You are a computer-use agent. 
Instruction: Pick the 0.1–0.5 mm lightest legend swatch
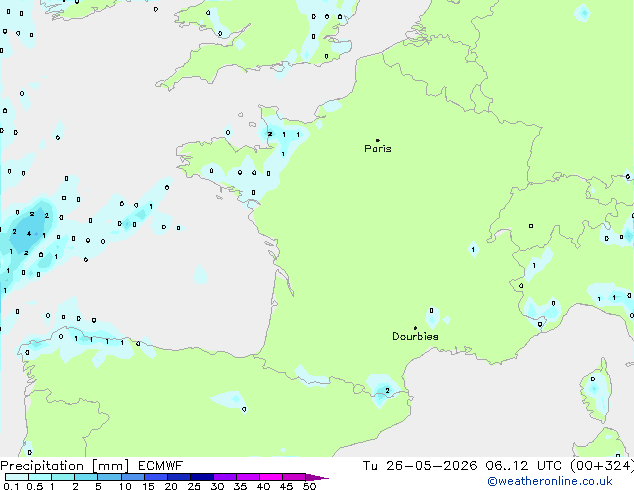17,477
